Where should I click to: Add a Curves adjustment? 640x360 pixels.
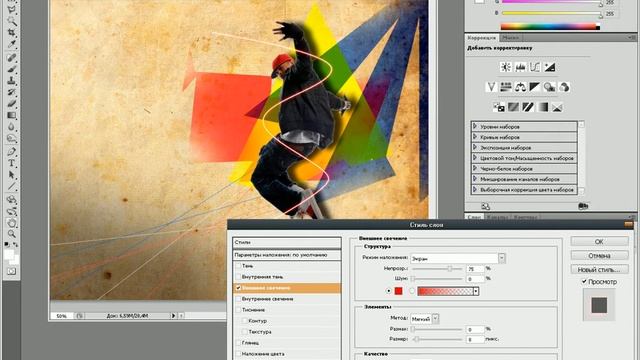point(535,67)
